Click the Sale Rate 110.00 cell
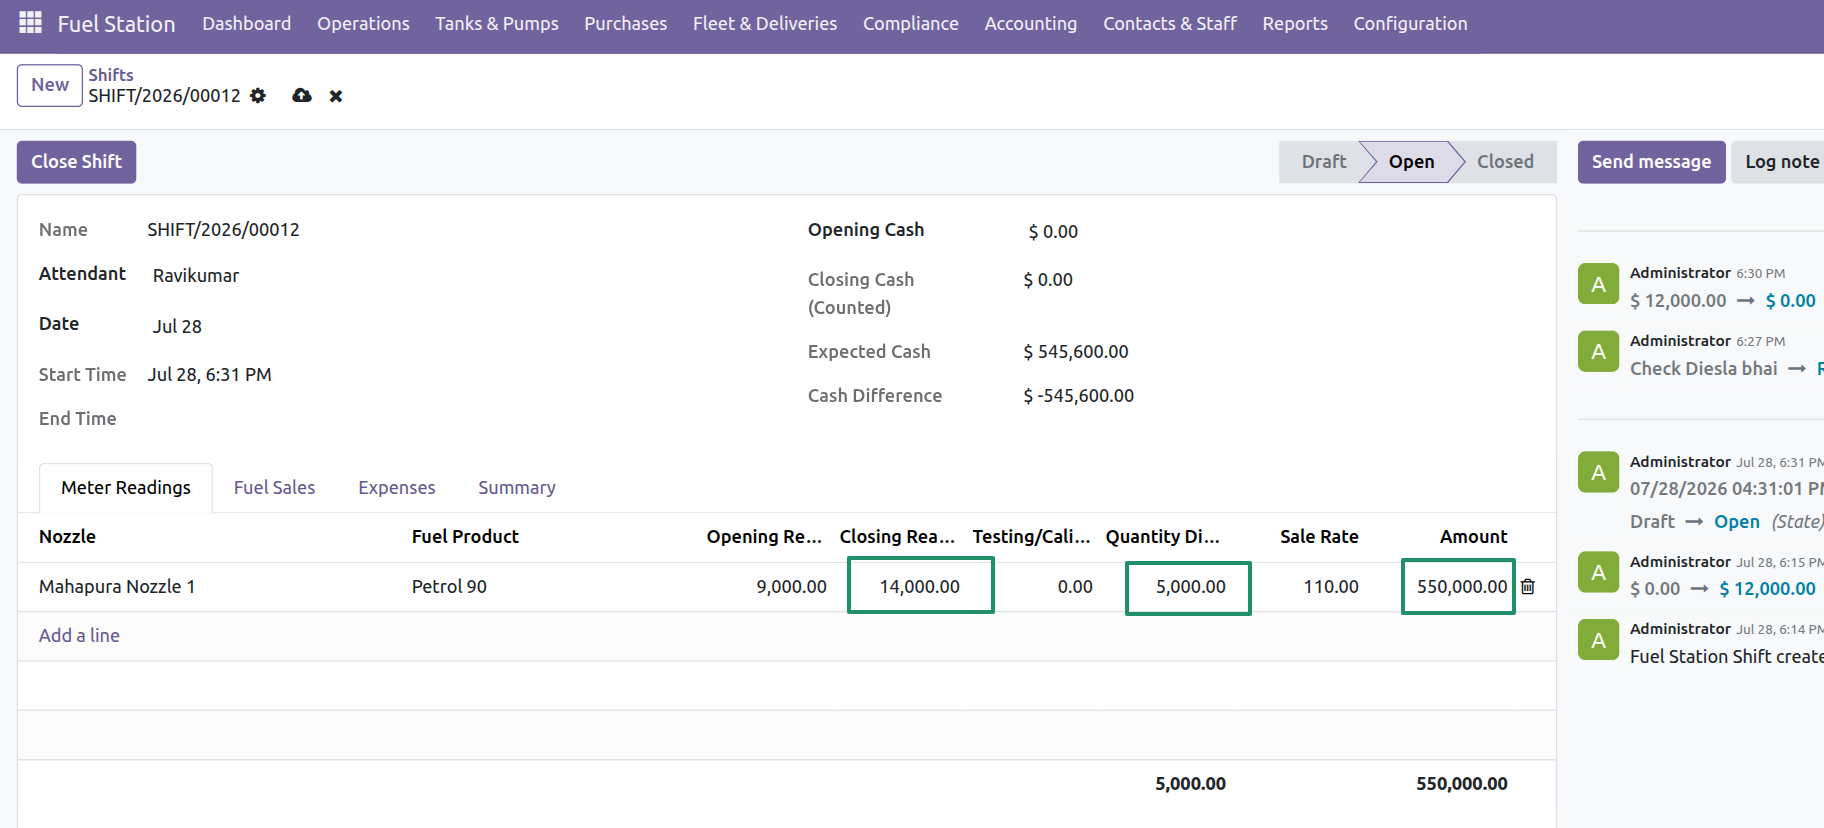The image size is (1824, 828). click(1330, 587)
